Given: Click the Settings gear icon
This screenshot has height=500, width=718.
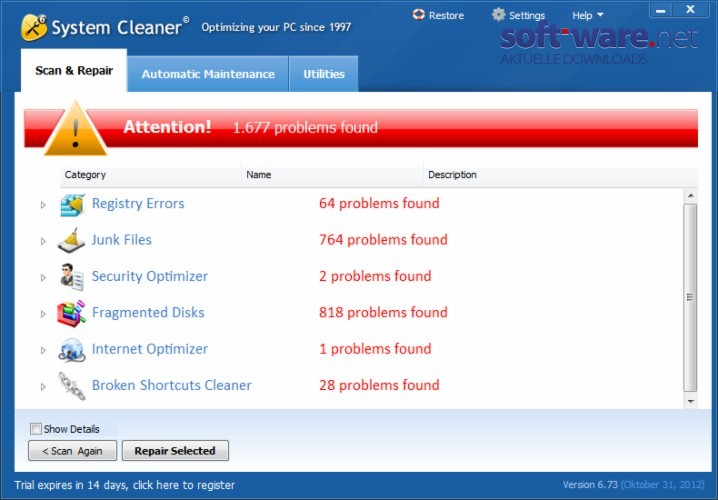Looking at the screenshot, I should click(498, 15).
